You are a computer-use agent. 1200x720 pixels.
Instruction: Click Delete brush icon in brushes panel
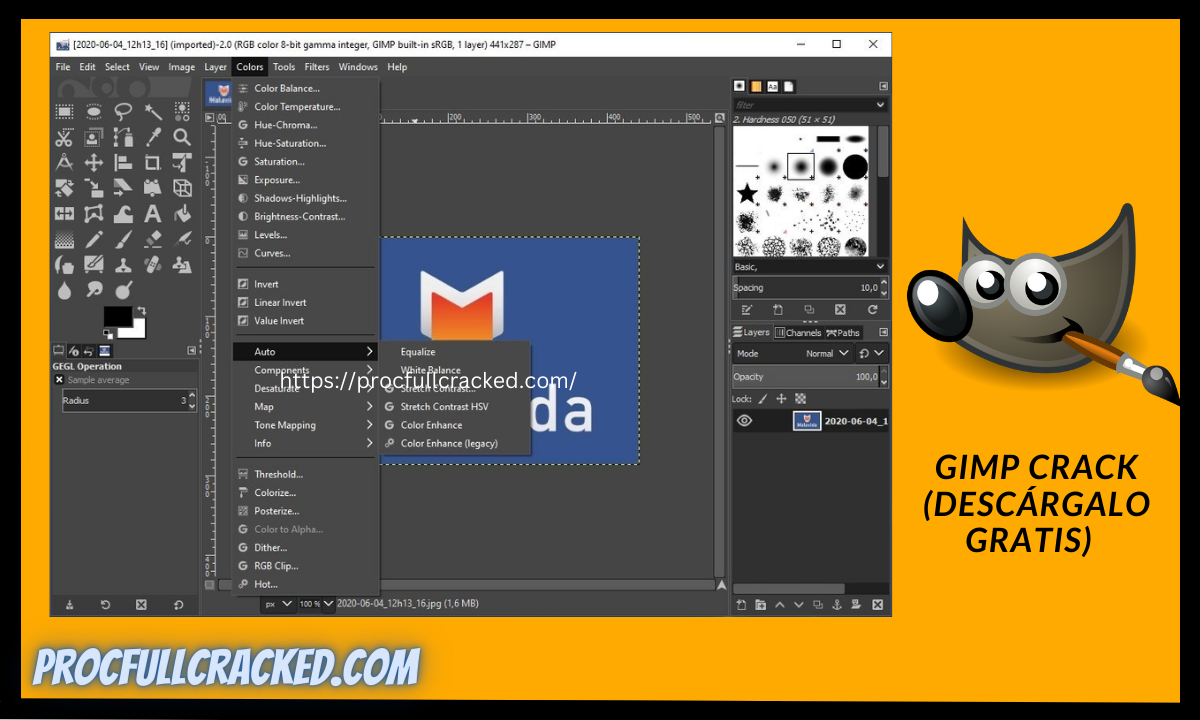840,310
